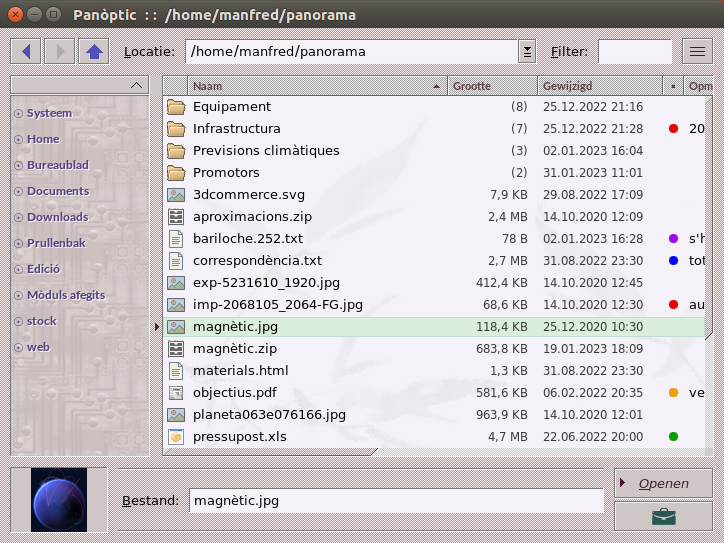
Task: Click date 19.01.2023 18:09
Action: 593,349
